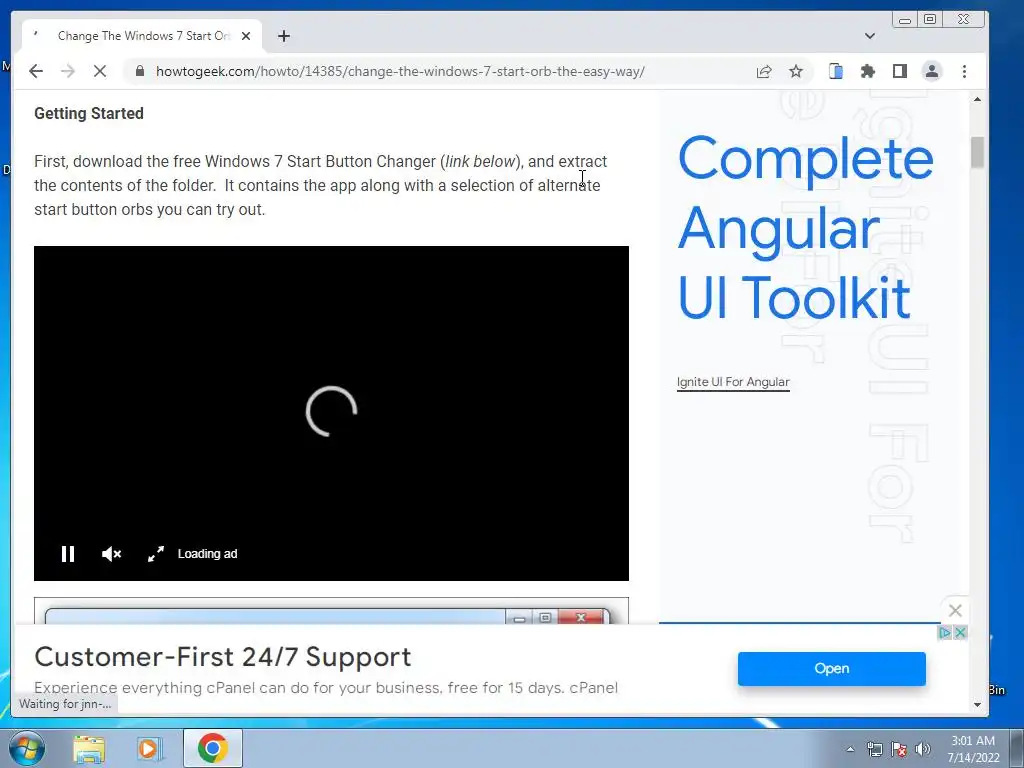1024x768 pixels.
Task: Open a new tab
Action: 283,36
